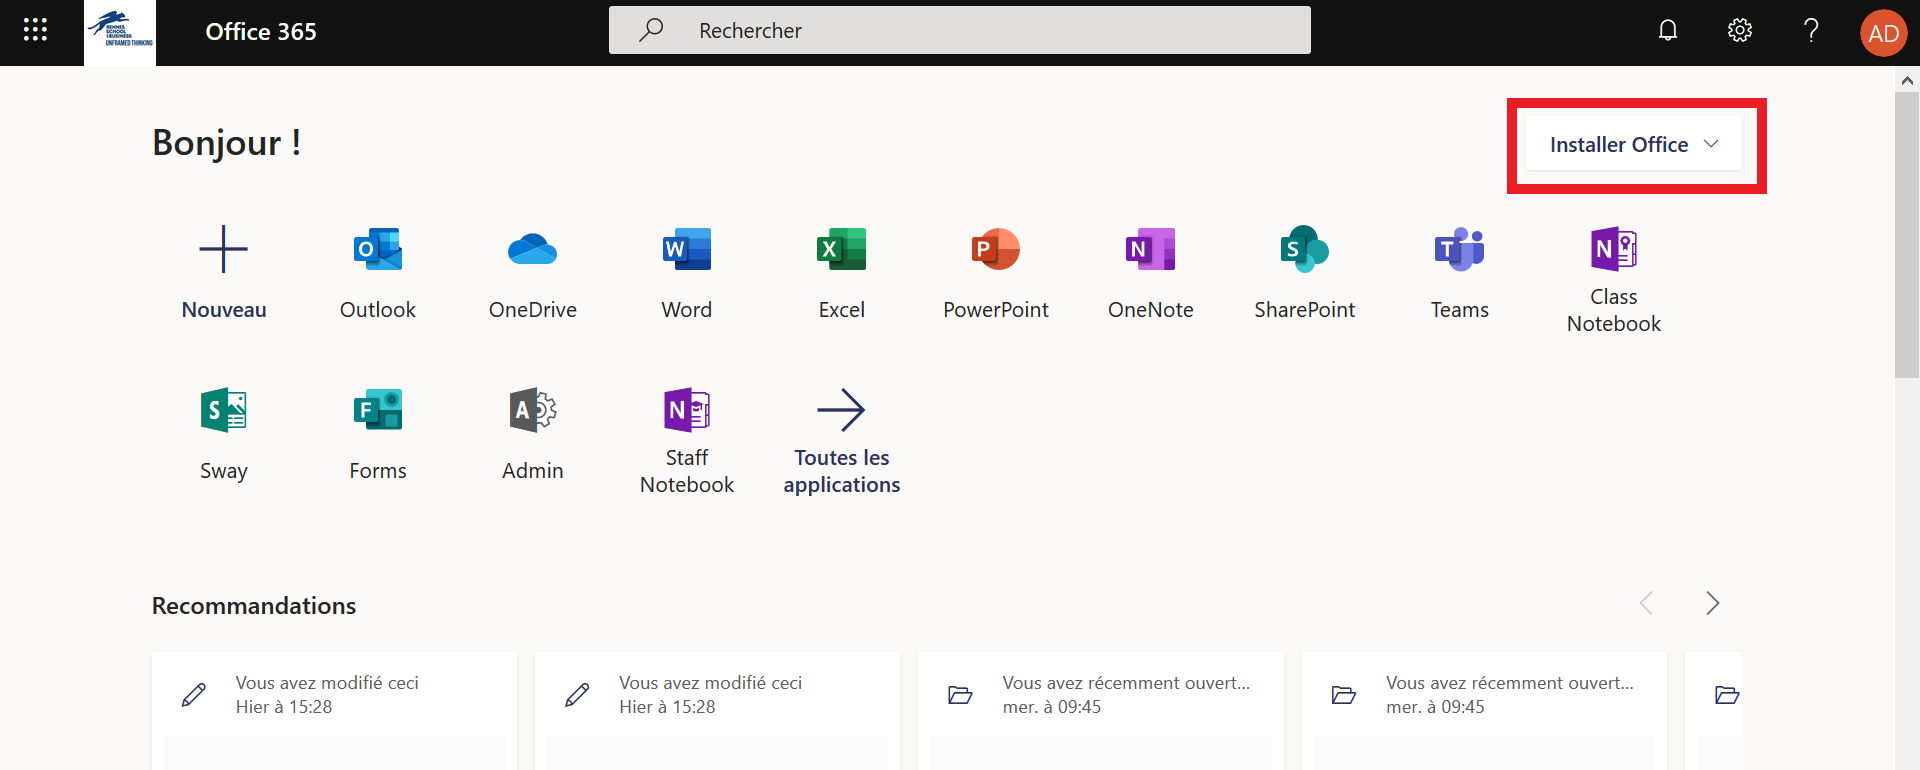Click the Recommandations heading

pos(254,606)
